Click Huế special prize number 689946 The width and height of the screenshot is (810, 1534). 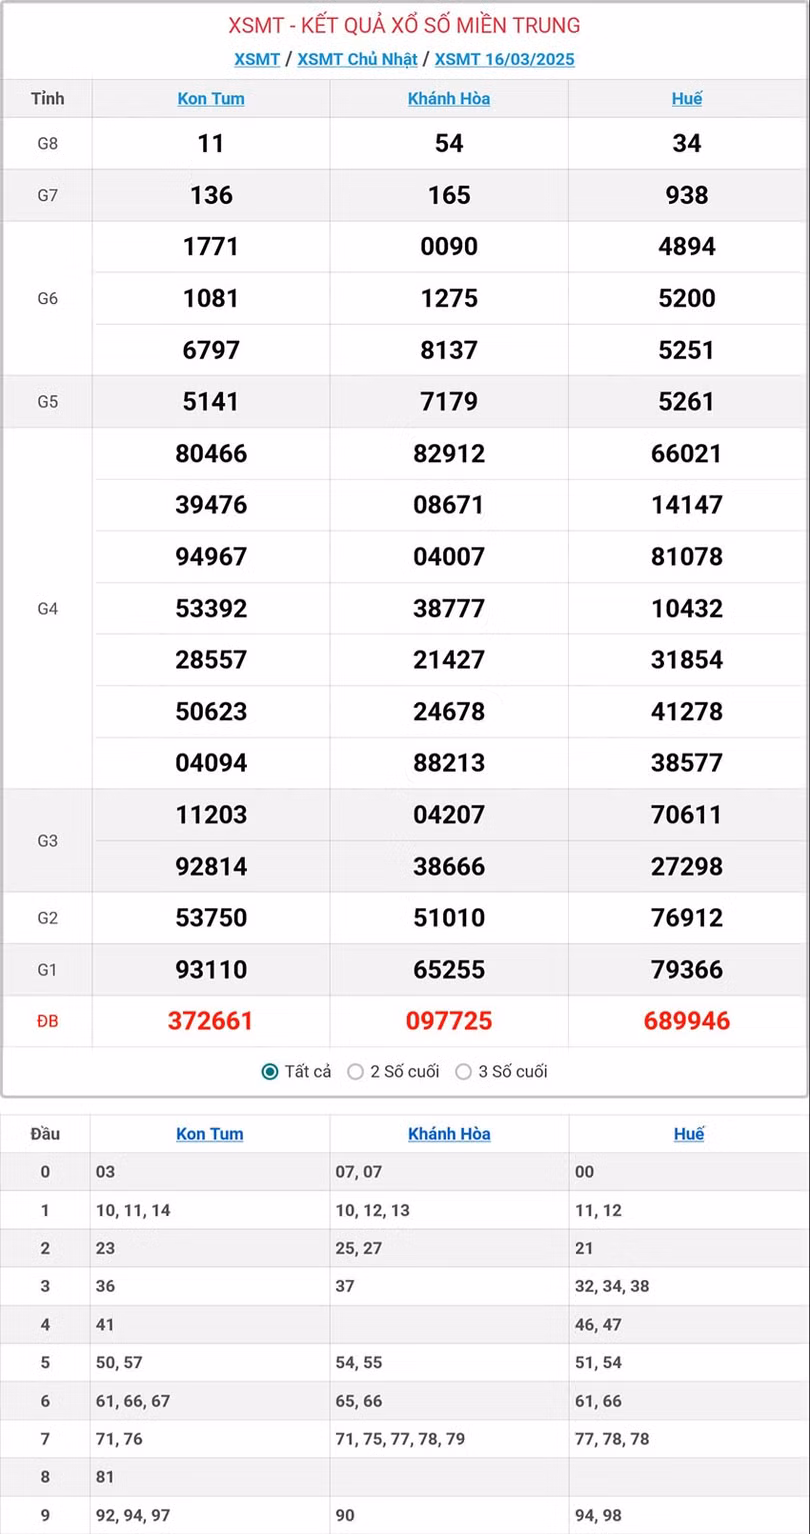click(x=687, y=1021)
